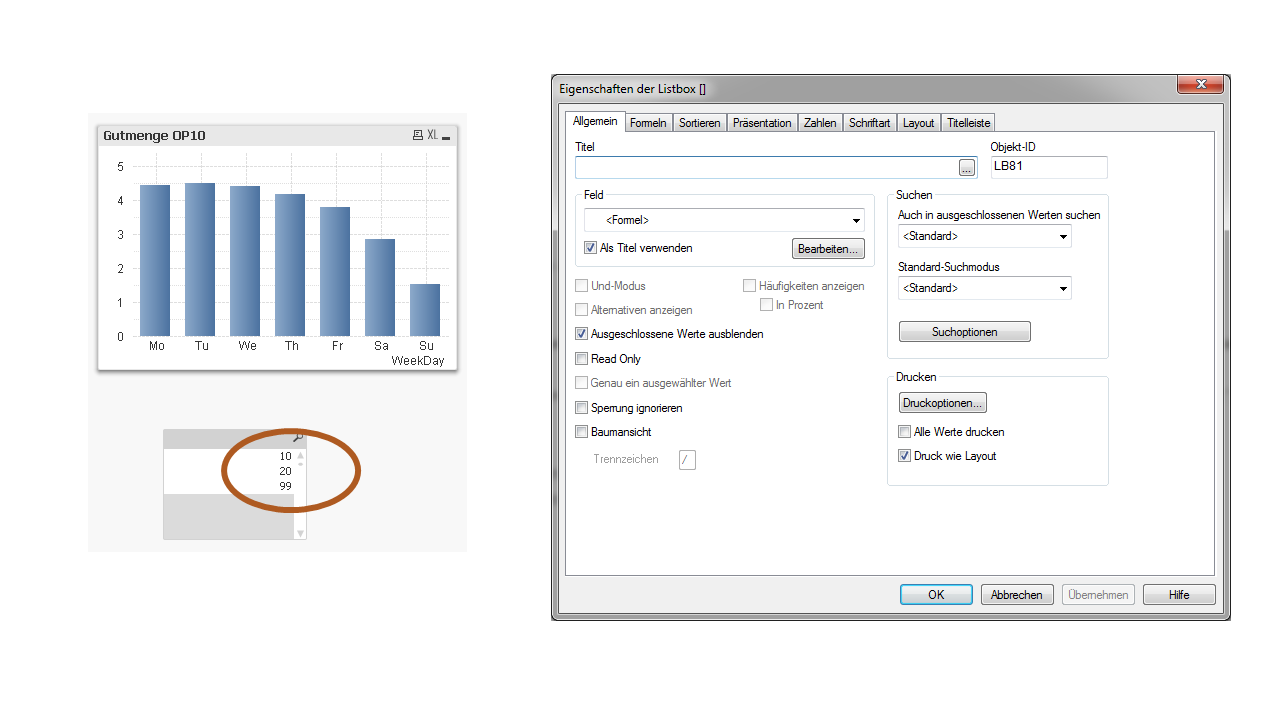Uncheck Druck wie Layout
1280x720 pixels.
coord(905,456)
